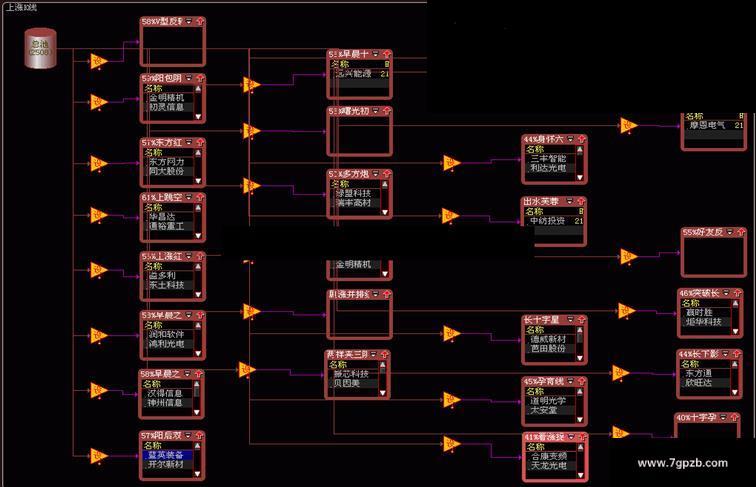Open the dropdown on the 57%东方红 box header
This screenshot has height=487, width=756.
(x=189, y=143)
